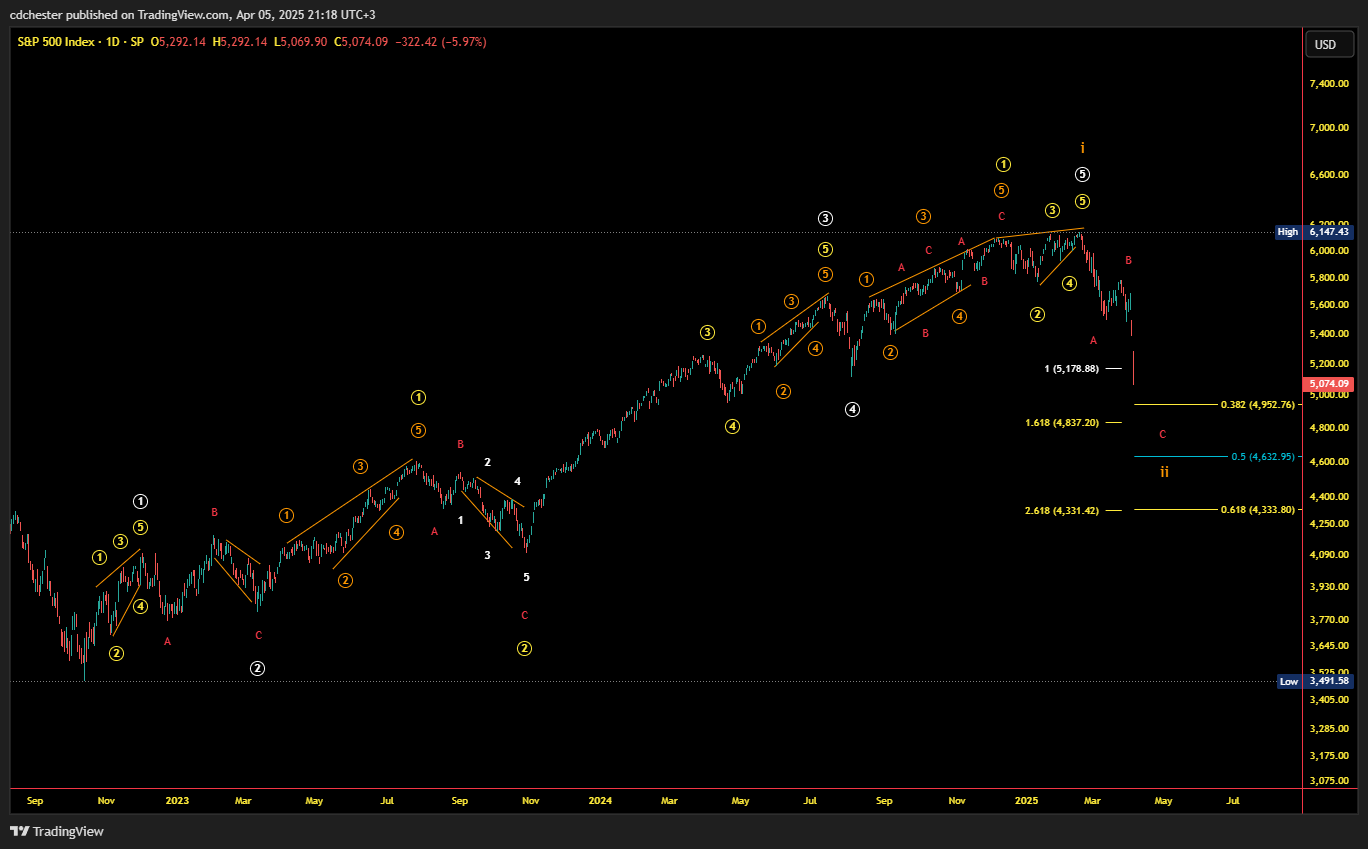Click the Low 3,491.58 price label
The image size is (1368, 849).
[x=1316, y=682]
